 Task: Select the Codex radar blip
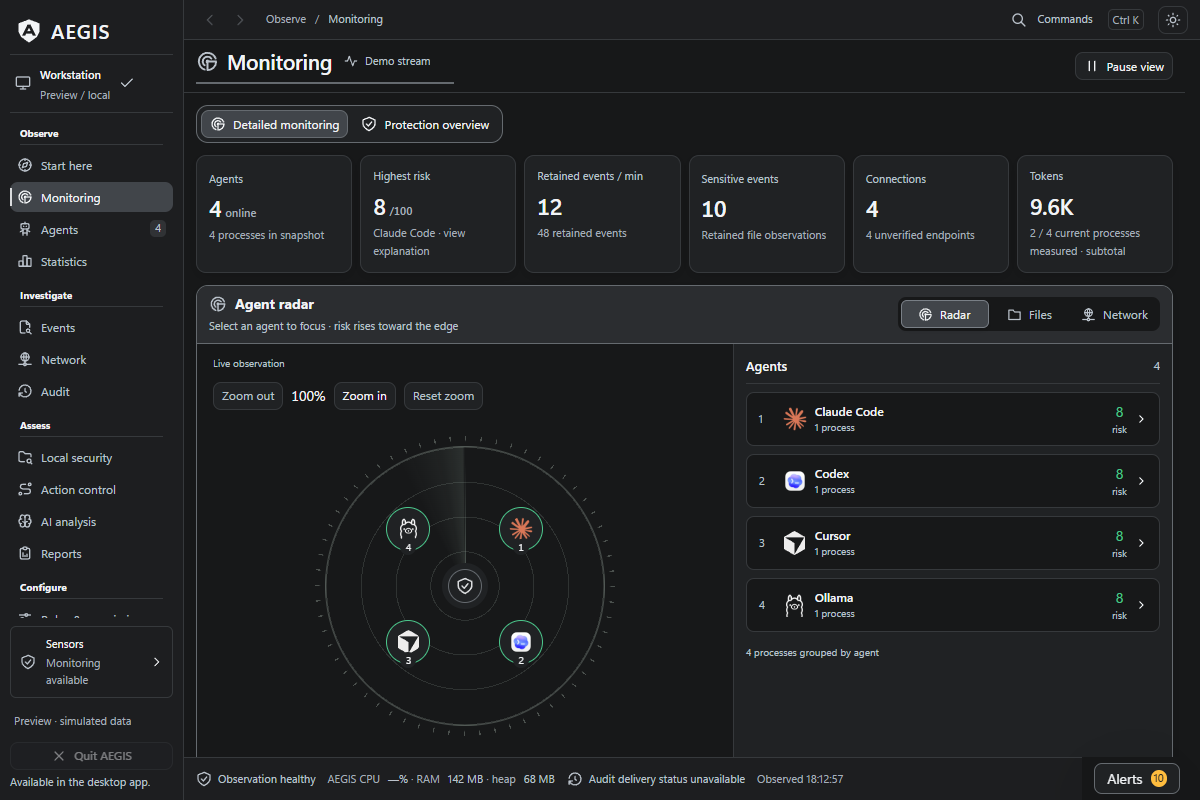pyautogui.click(x=521, y=642)
